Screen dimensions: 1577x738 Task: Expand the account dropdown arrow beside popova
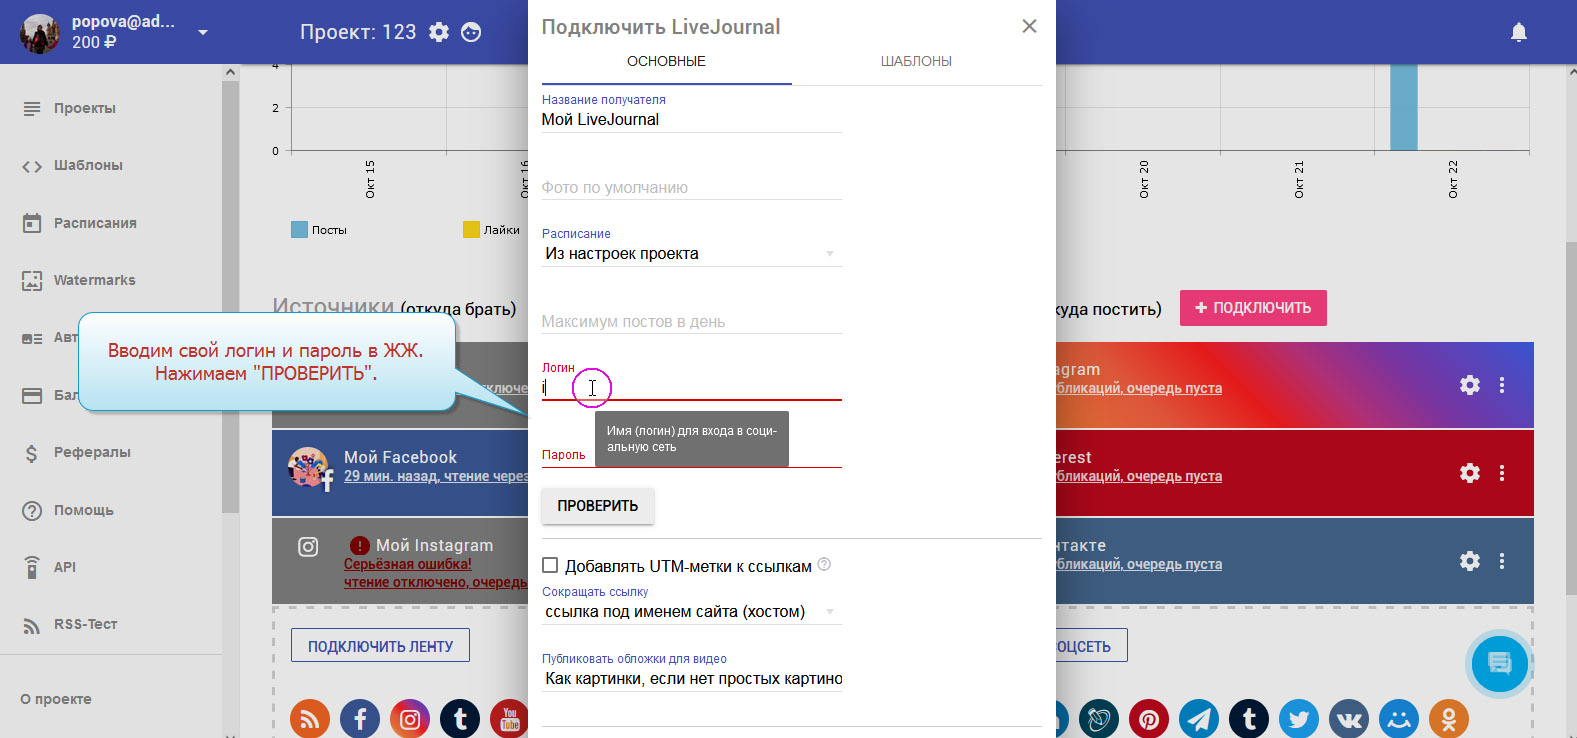(x=203, y=32)
